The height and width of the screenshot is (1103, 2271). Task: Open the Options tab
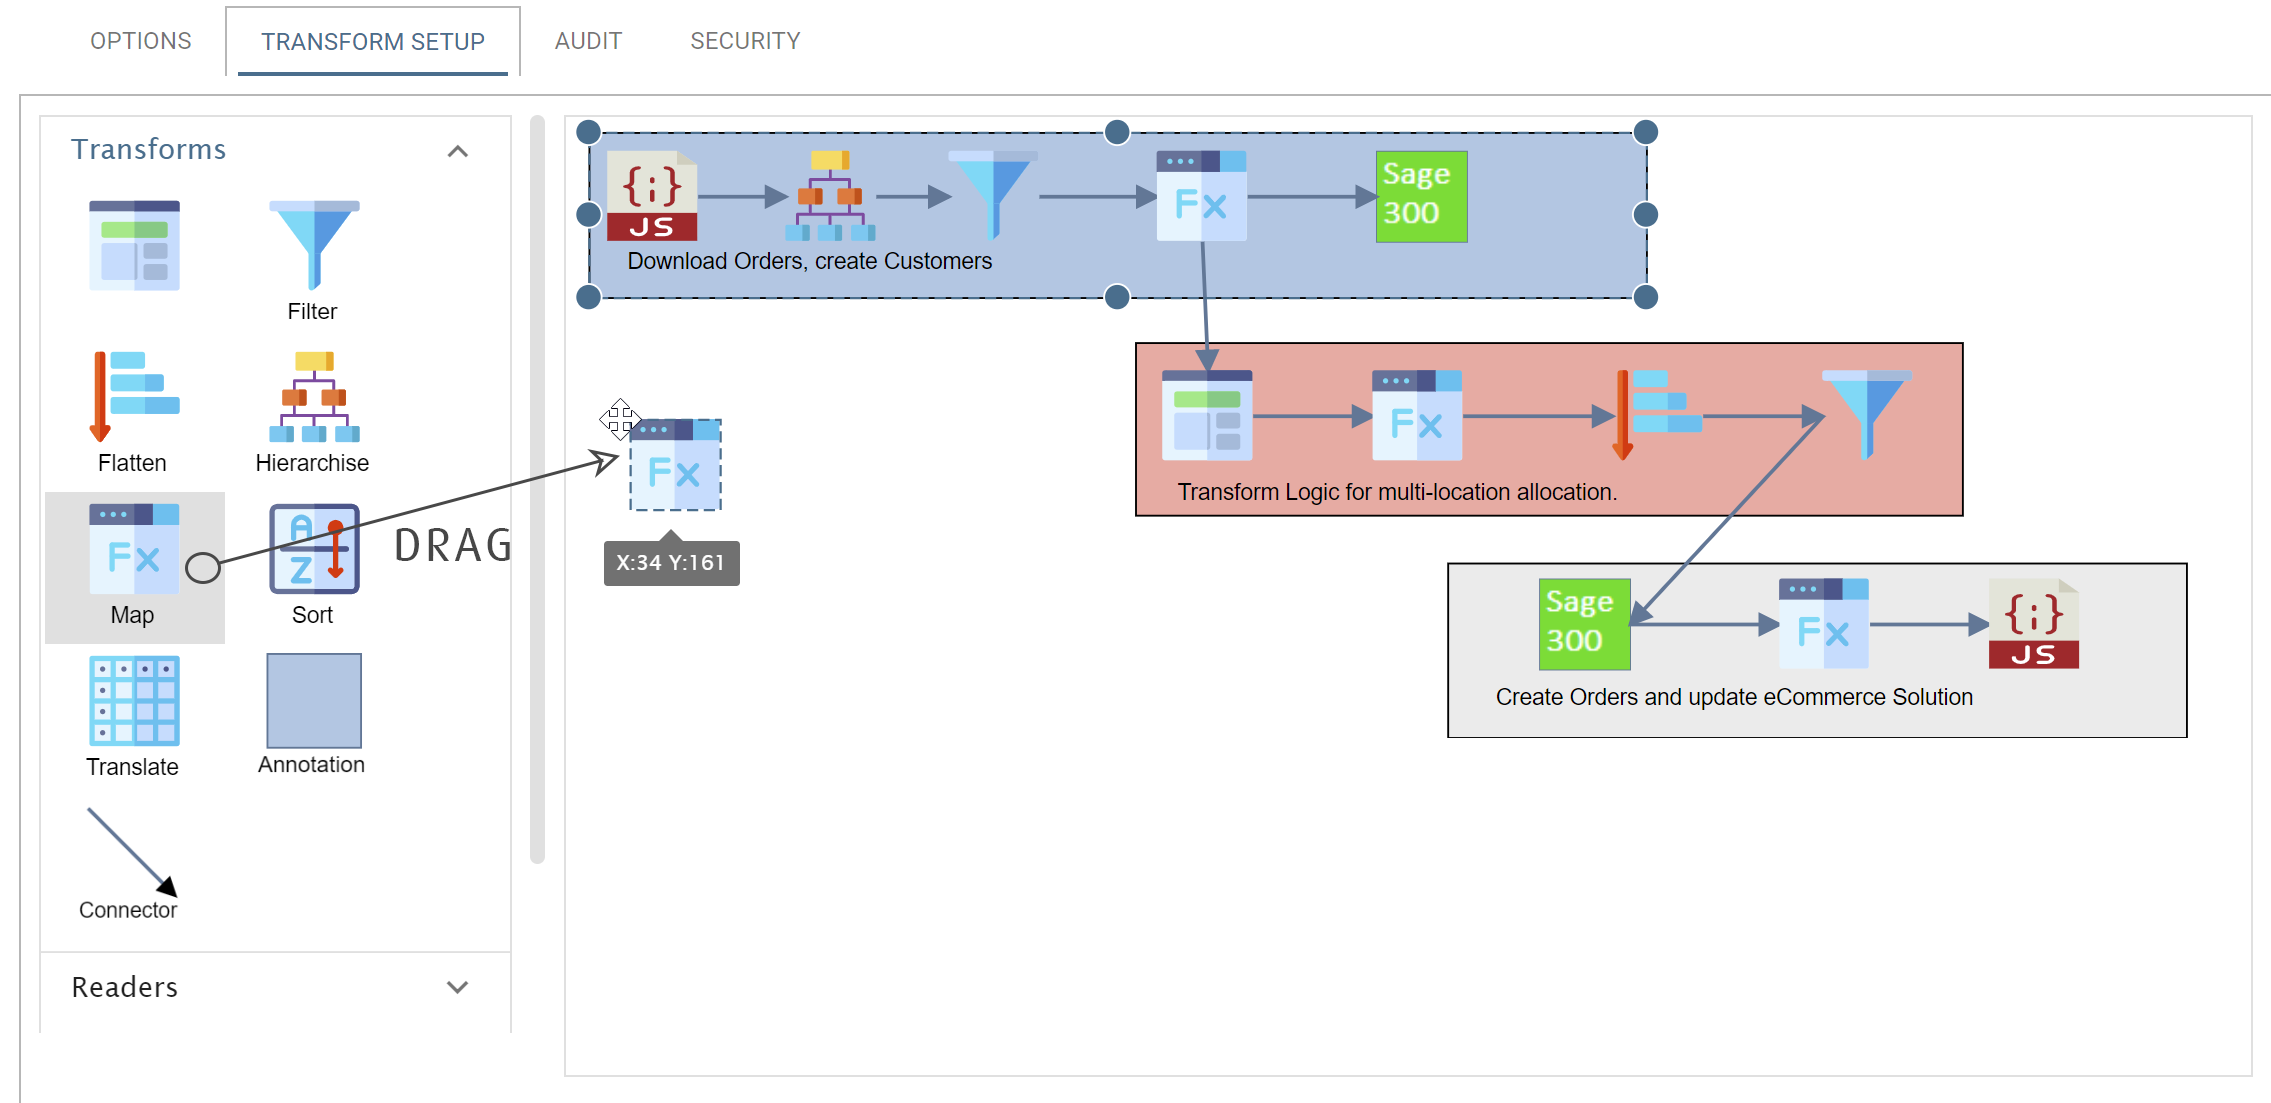pos(141,41)
